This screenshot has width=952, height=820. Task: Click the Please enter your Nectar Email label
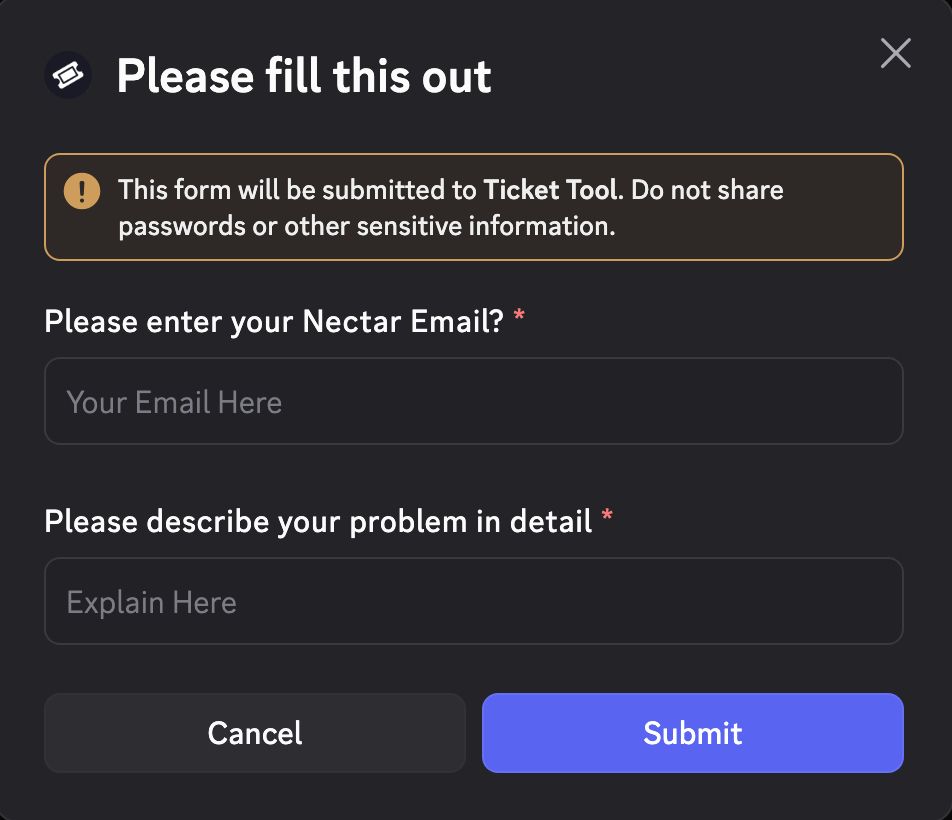(x=274, y=322)
